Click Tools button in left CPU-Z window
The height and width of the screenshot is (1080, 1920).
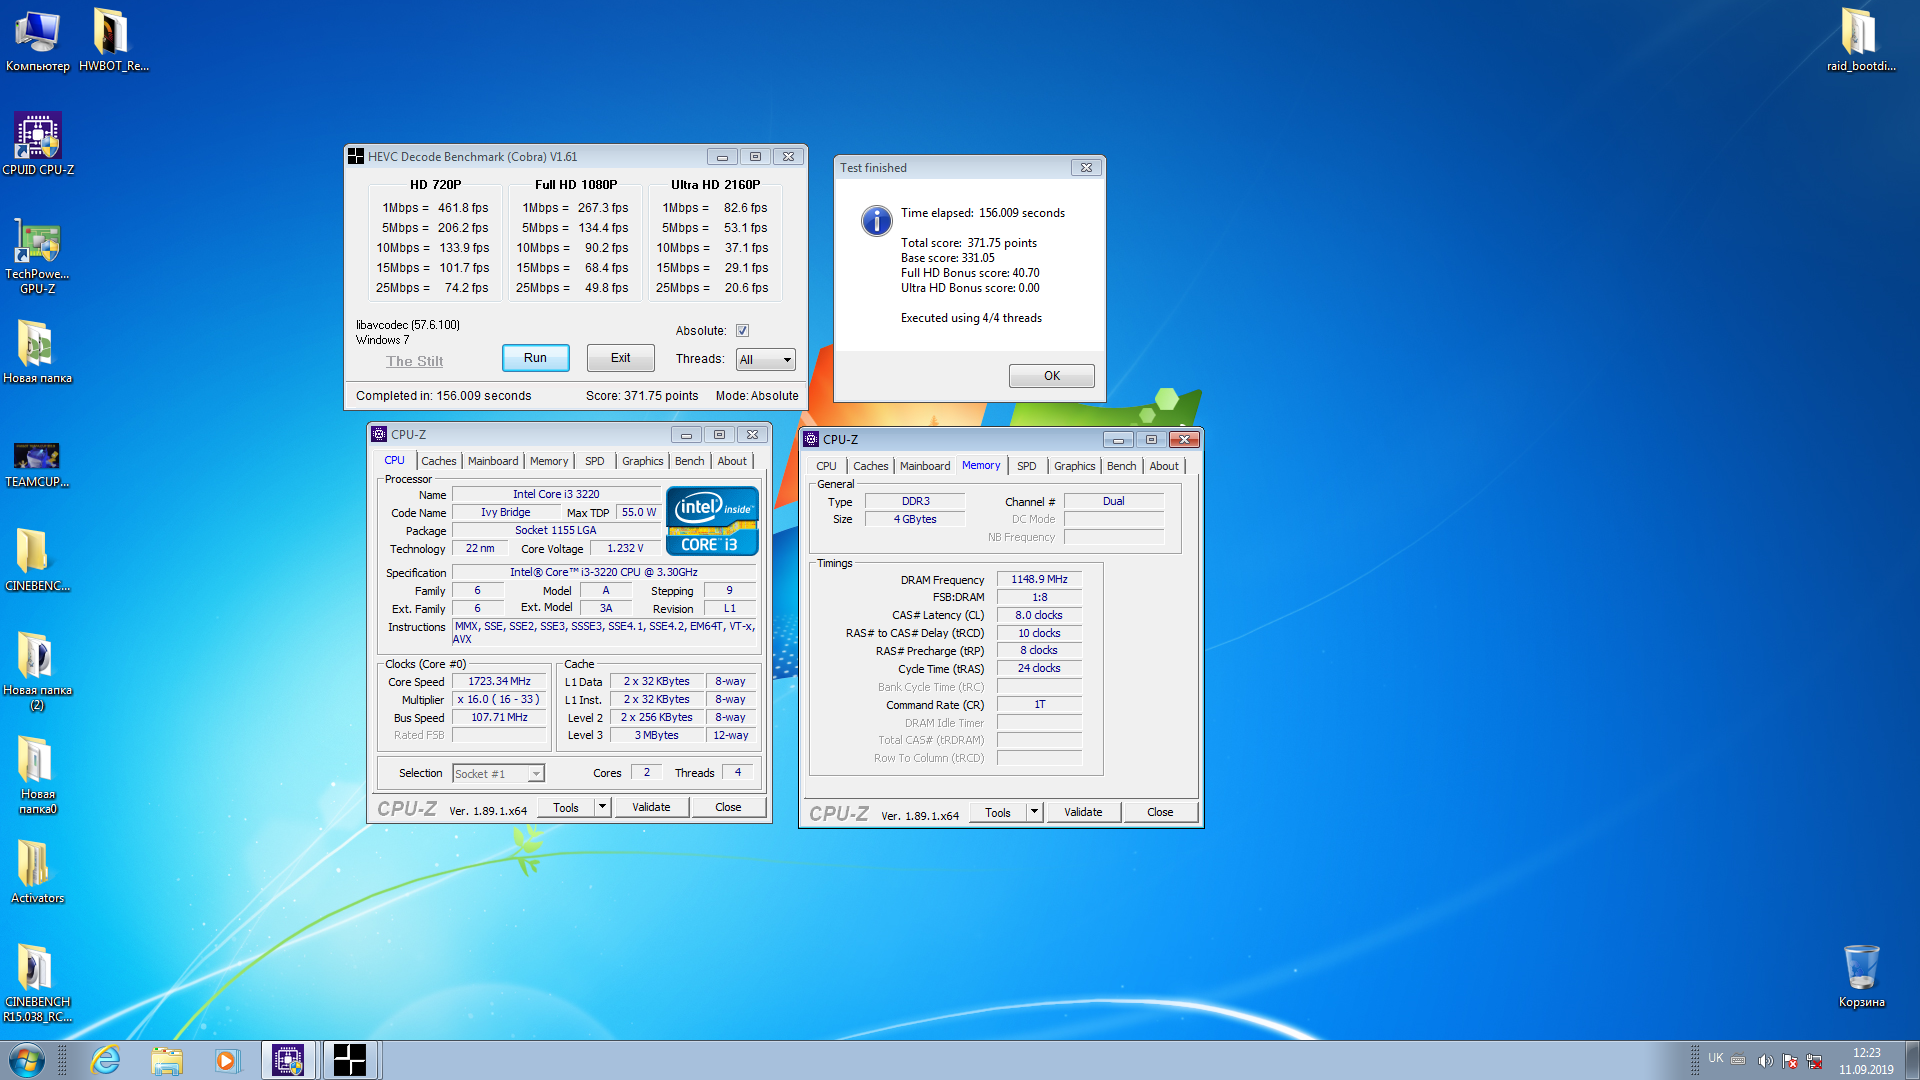(x=566, y=807)
